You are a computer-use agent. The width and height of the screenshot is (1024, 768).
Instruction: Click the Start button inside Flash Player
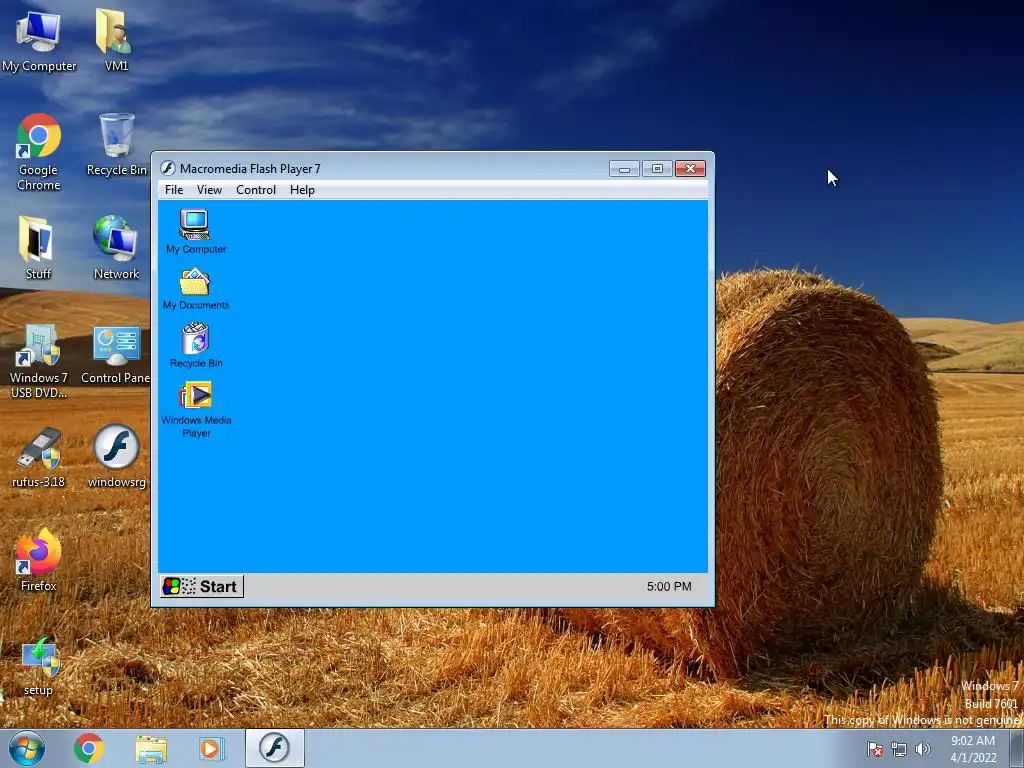[201, 586]
